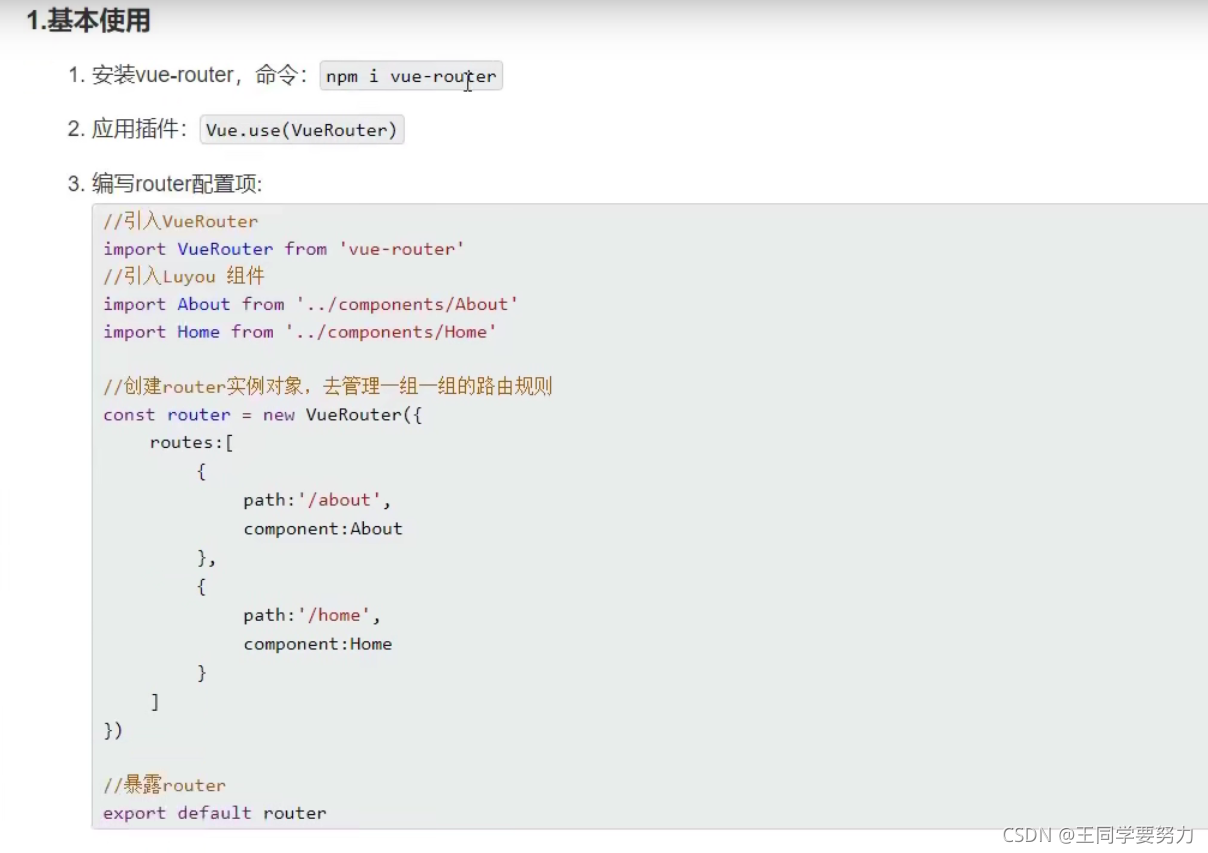
Task: Click the line 'const router = new VueRouter({'
Action: point(263,415)
